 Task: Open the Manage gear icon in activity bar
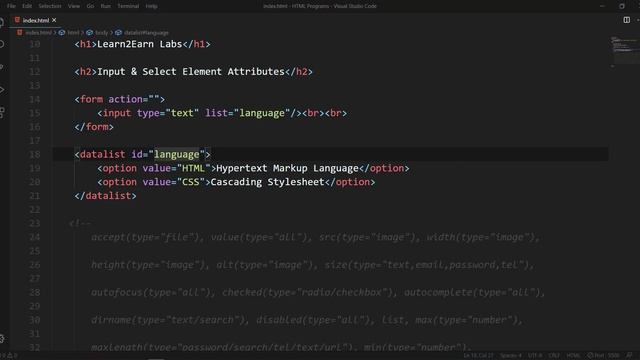pyautogui.click(x=2, y=338)
